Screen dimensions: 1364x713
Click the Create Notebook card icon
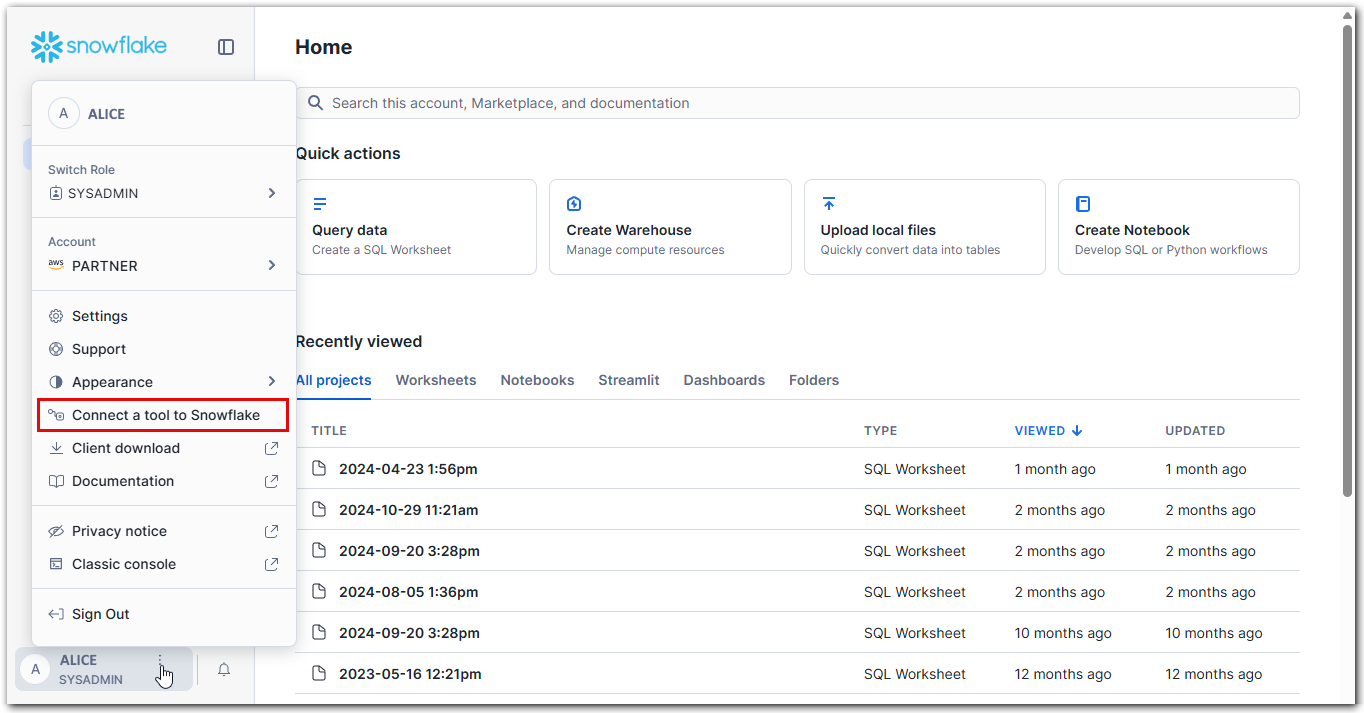1083,204
